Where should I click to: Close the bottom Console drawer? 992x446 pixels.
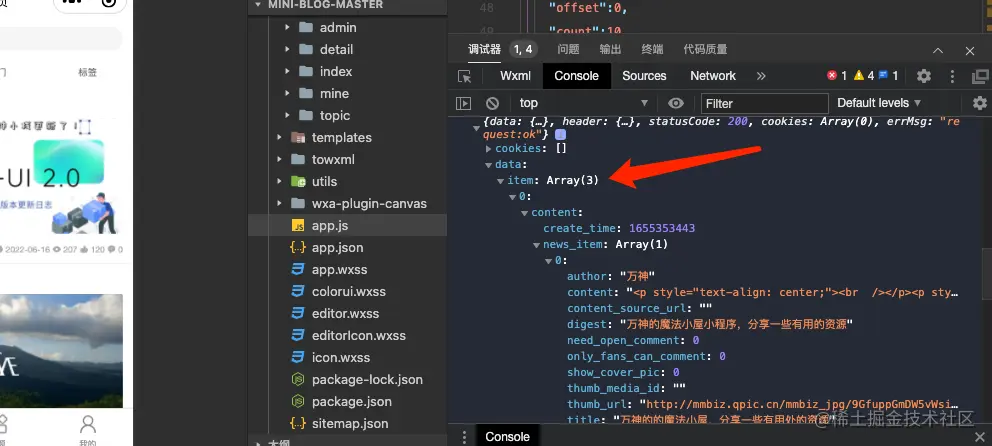pos(979,437)
